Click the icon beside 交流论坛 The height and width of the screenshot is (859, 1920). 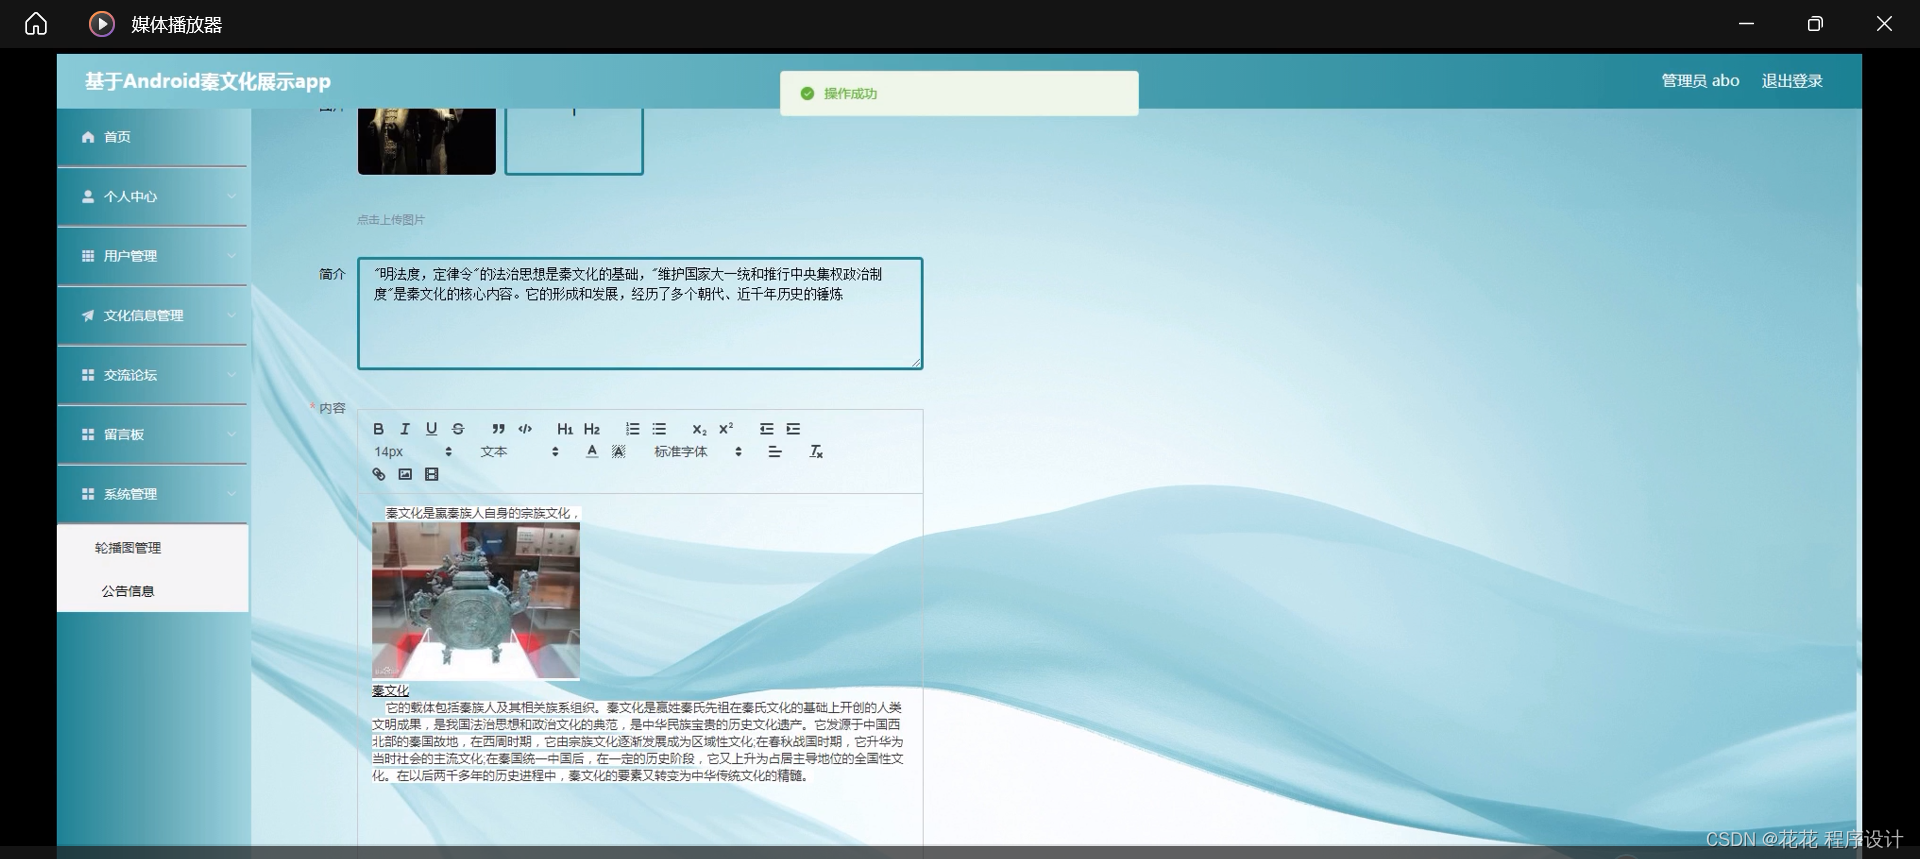[x=88, y=375]
